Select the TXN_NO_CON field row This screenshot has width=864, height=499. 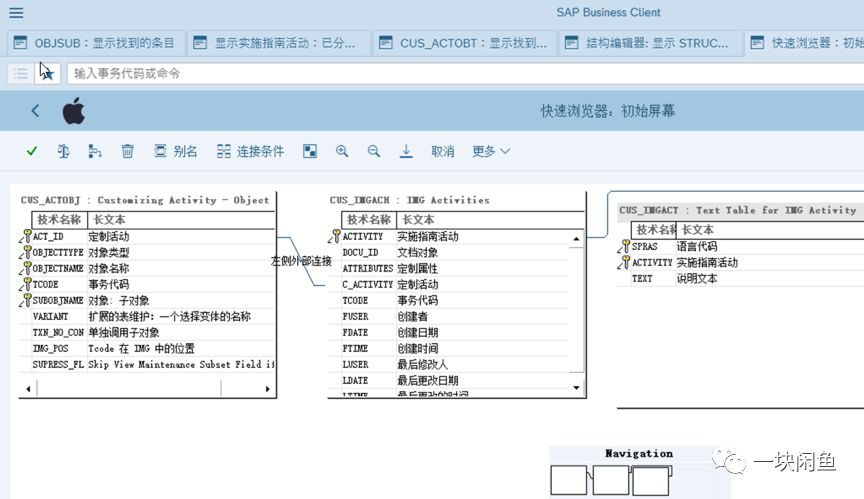click(147, 332)
